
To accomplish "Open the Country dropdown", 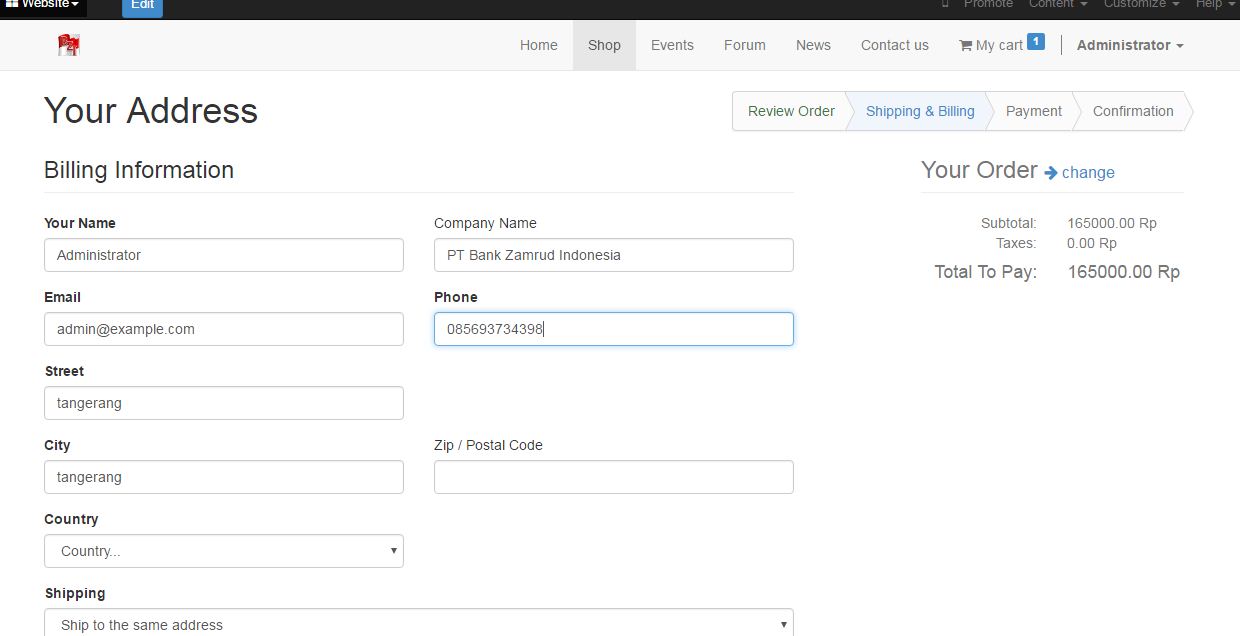I will 224,551.
